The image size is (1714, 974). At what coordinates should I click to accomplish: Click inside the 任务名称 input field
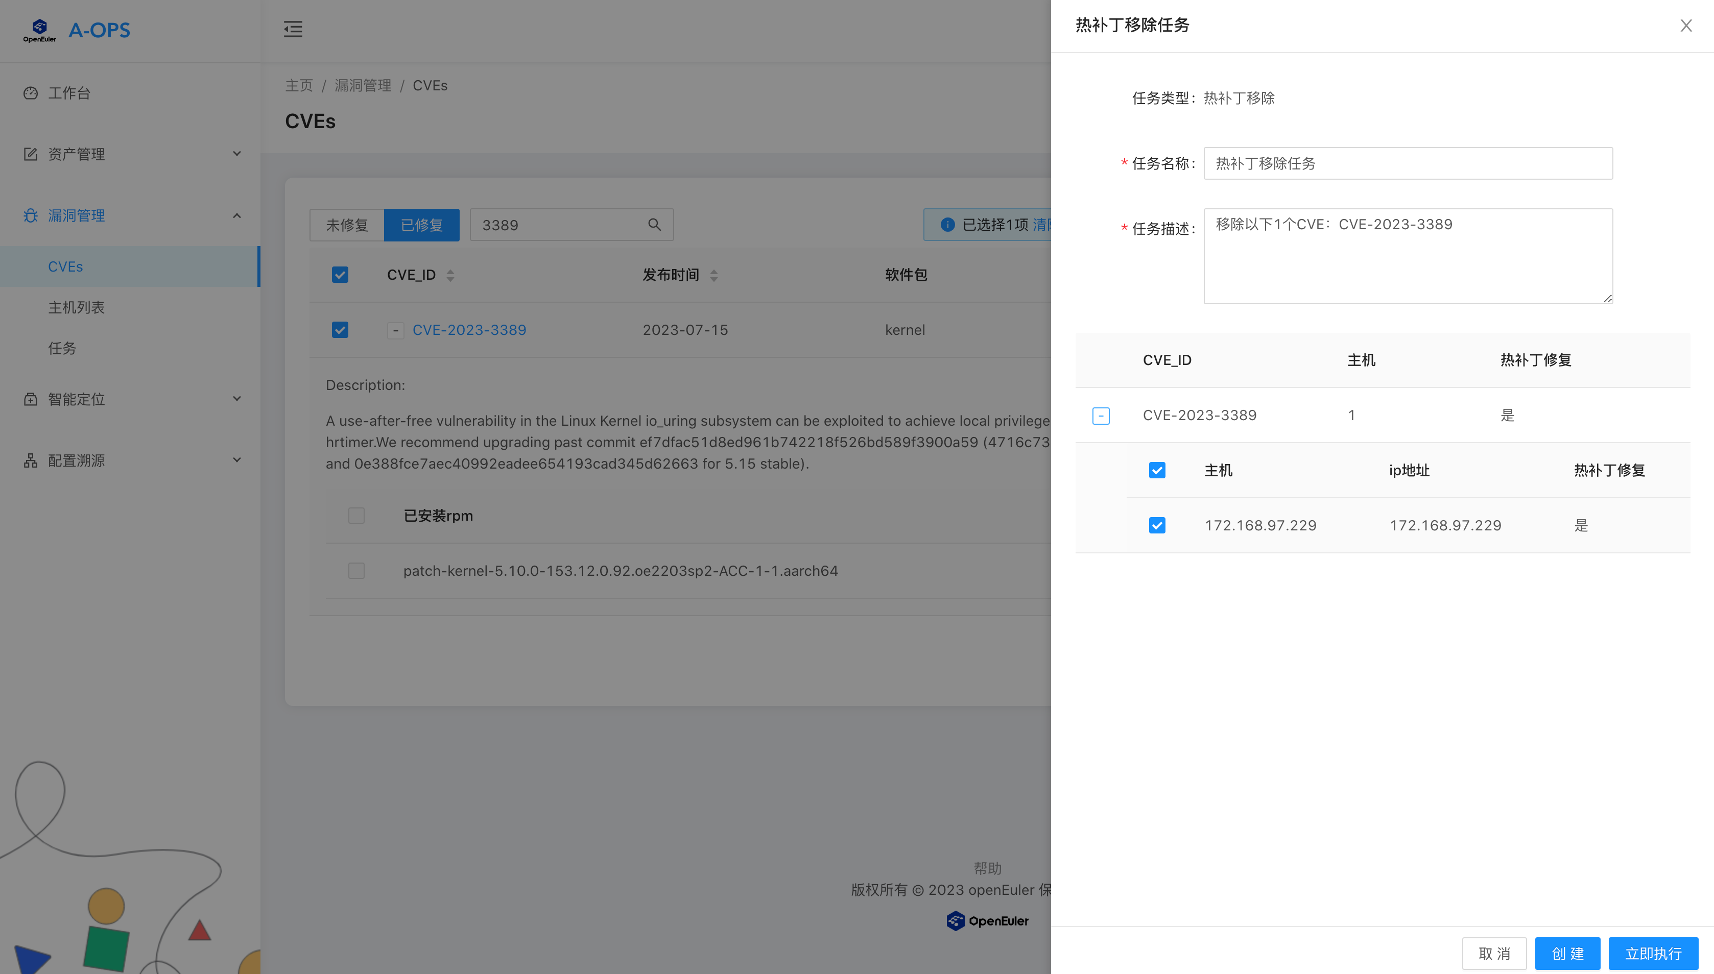(1407, 163)
